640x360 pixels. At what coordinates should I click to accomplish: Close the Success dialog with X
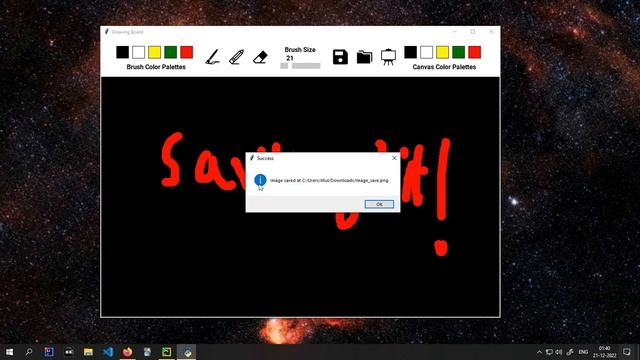[394, 158]
